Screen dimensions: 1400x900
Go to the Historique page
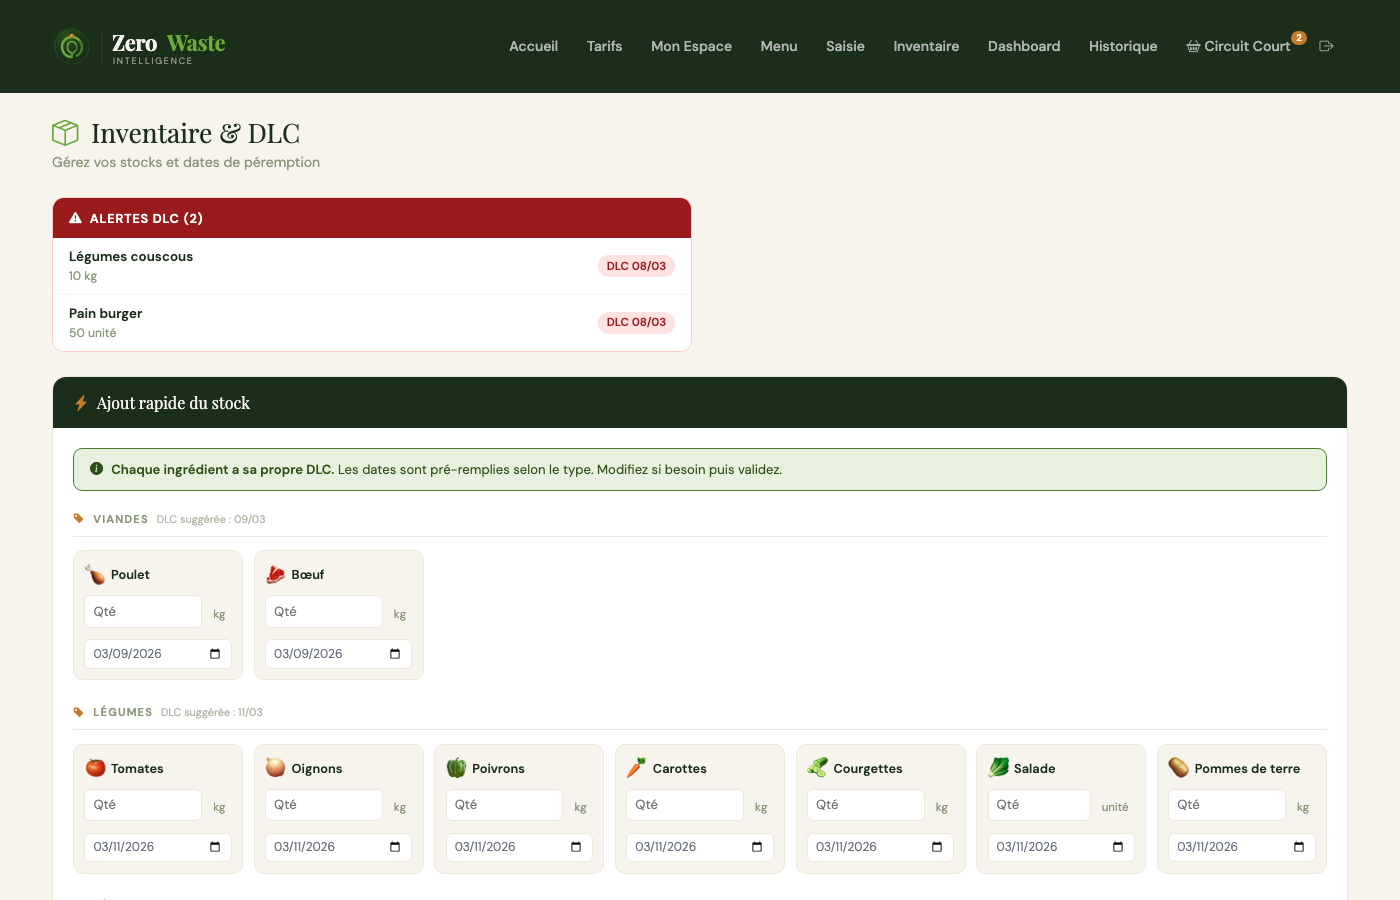pyautogui.click(x=1122, y=46)
